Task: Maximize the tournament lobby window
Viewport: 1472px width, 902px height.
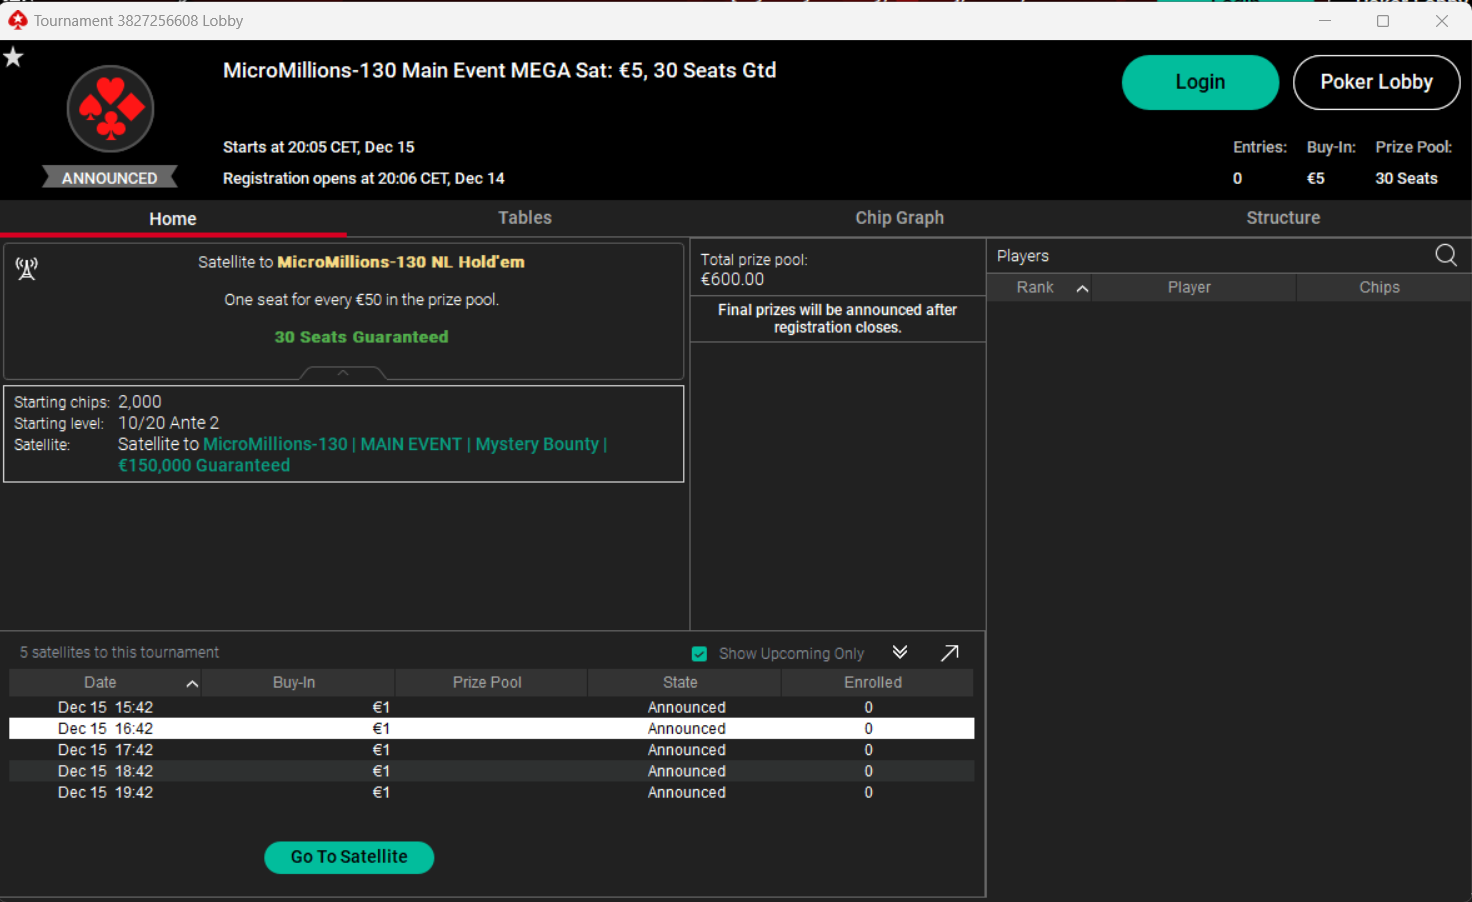Action: pyautogui.click(x=1383, y=20)
